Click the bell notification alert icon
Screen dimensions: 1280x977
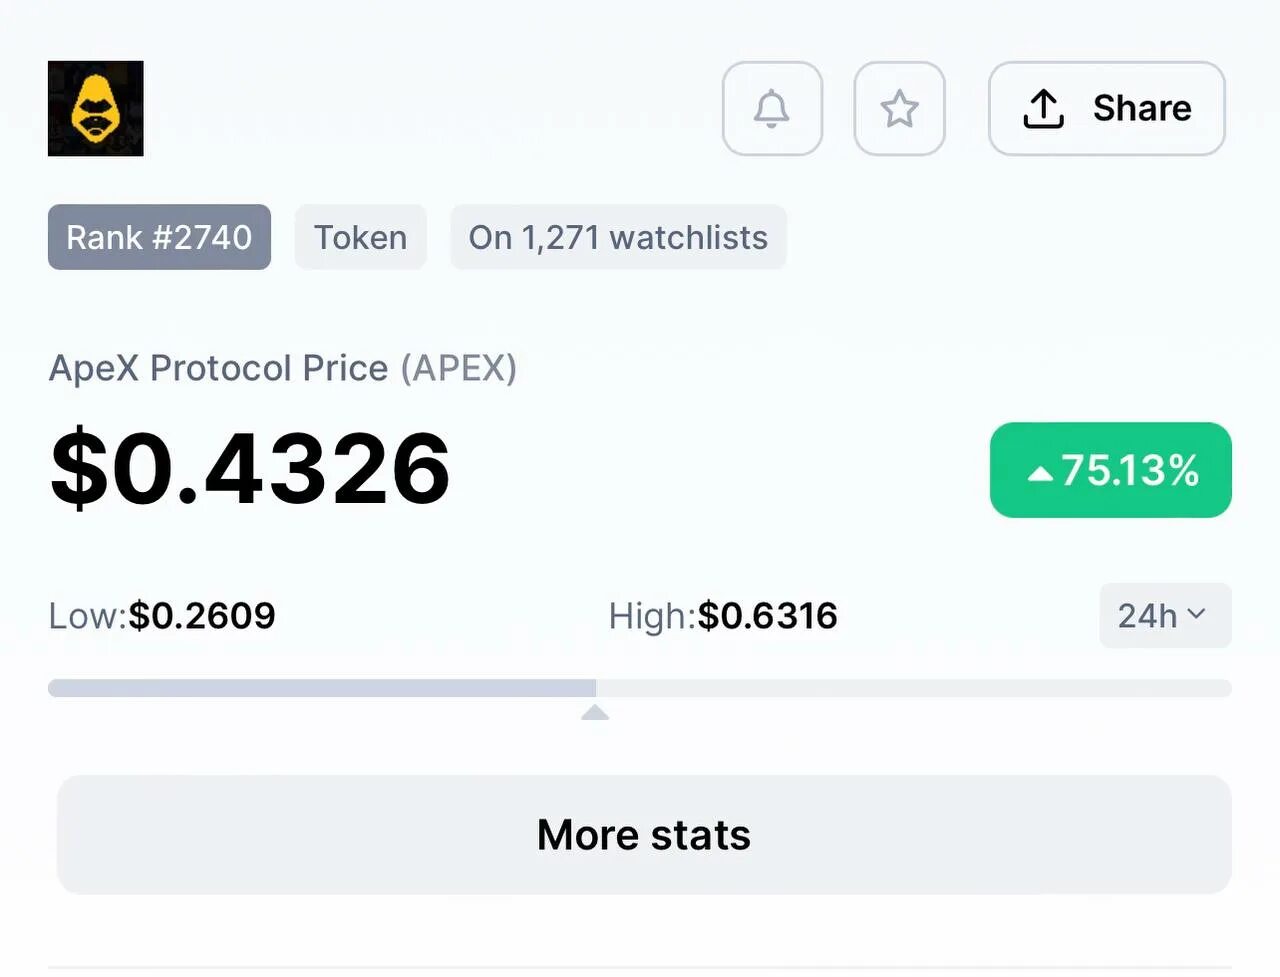772,108
